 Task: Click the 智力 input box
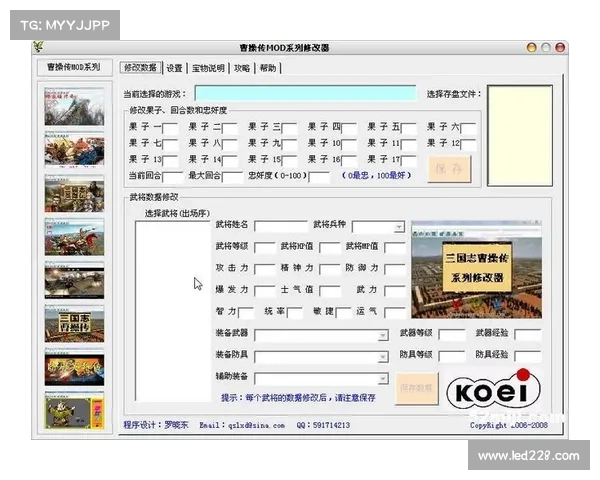coord(246,313)
